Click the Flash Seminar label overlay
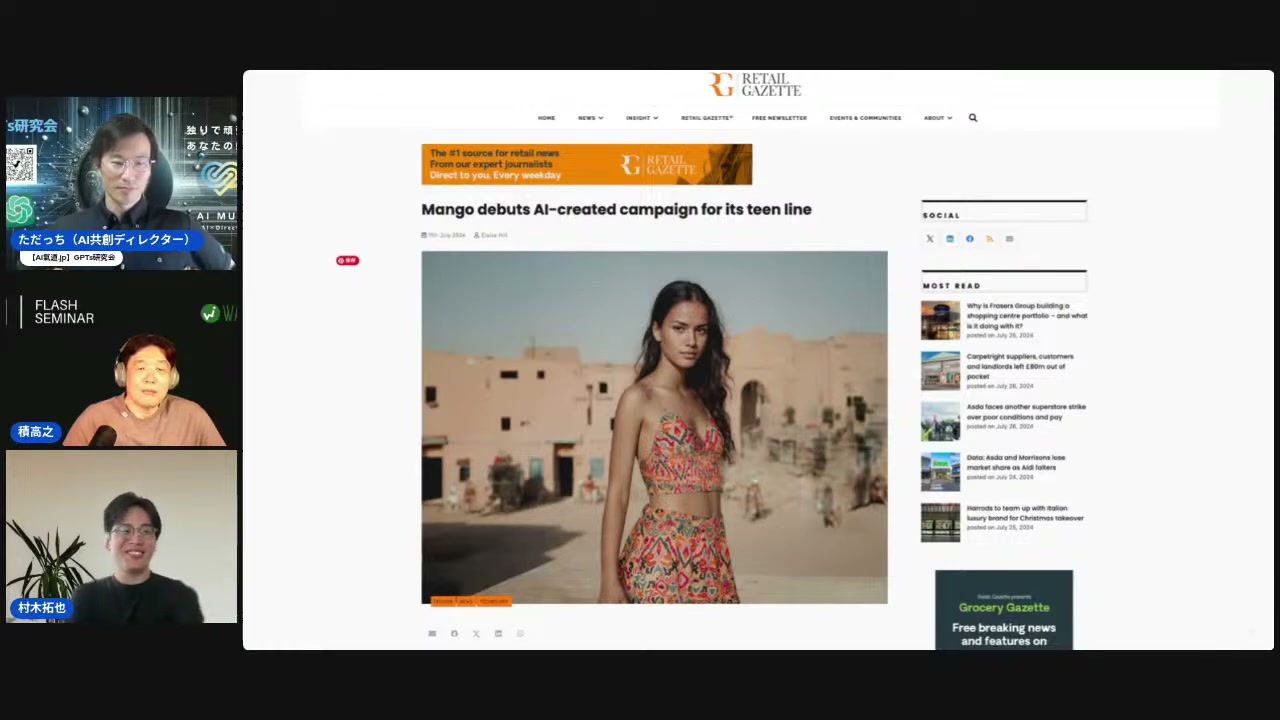Image resolution: width=1280 pixels, height=720 pixels. [x=64, y=312]
